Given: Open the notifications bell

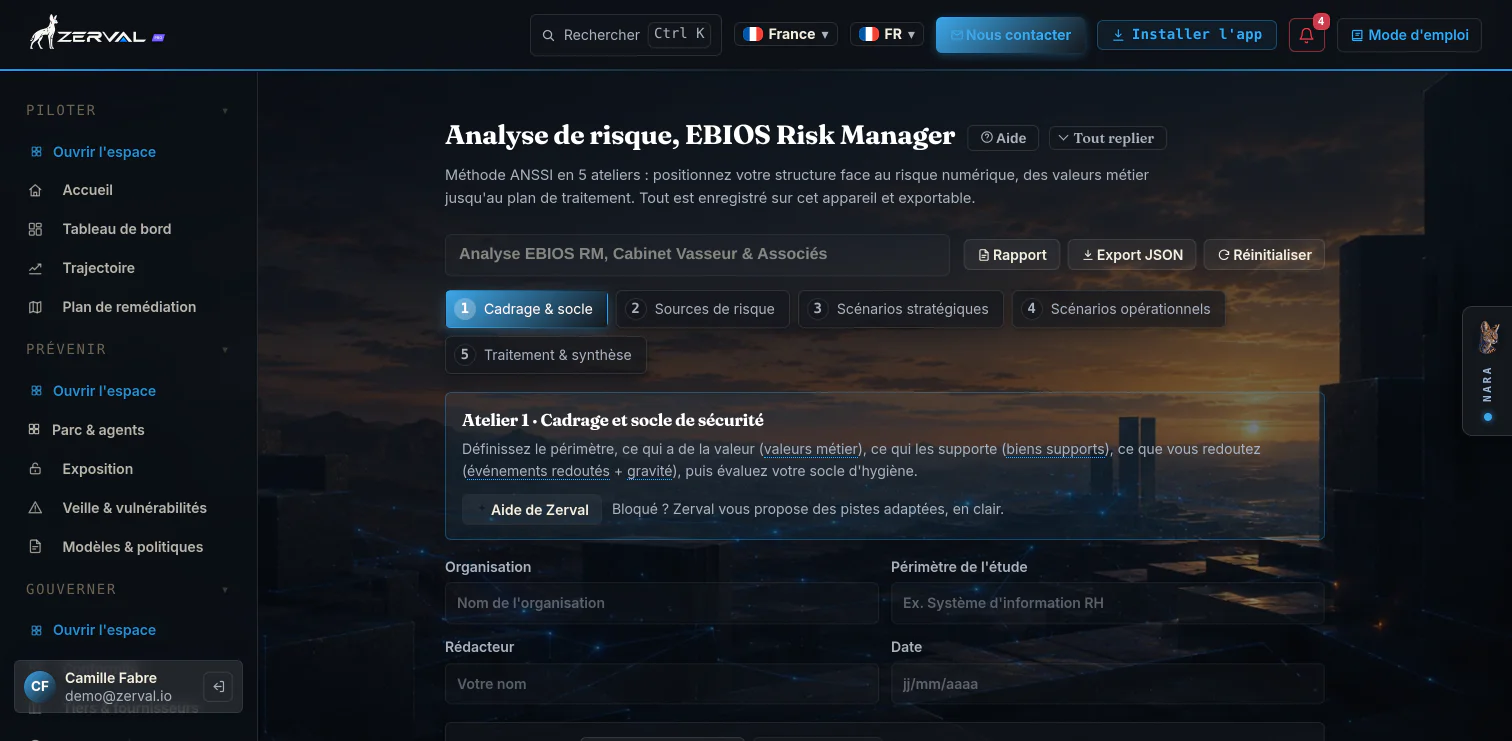Looking at the screenshot, I should click(1306, 35).
